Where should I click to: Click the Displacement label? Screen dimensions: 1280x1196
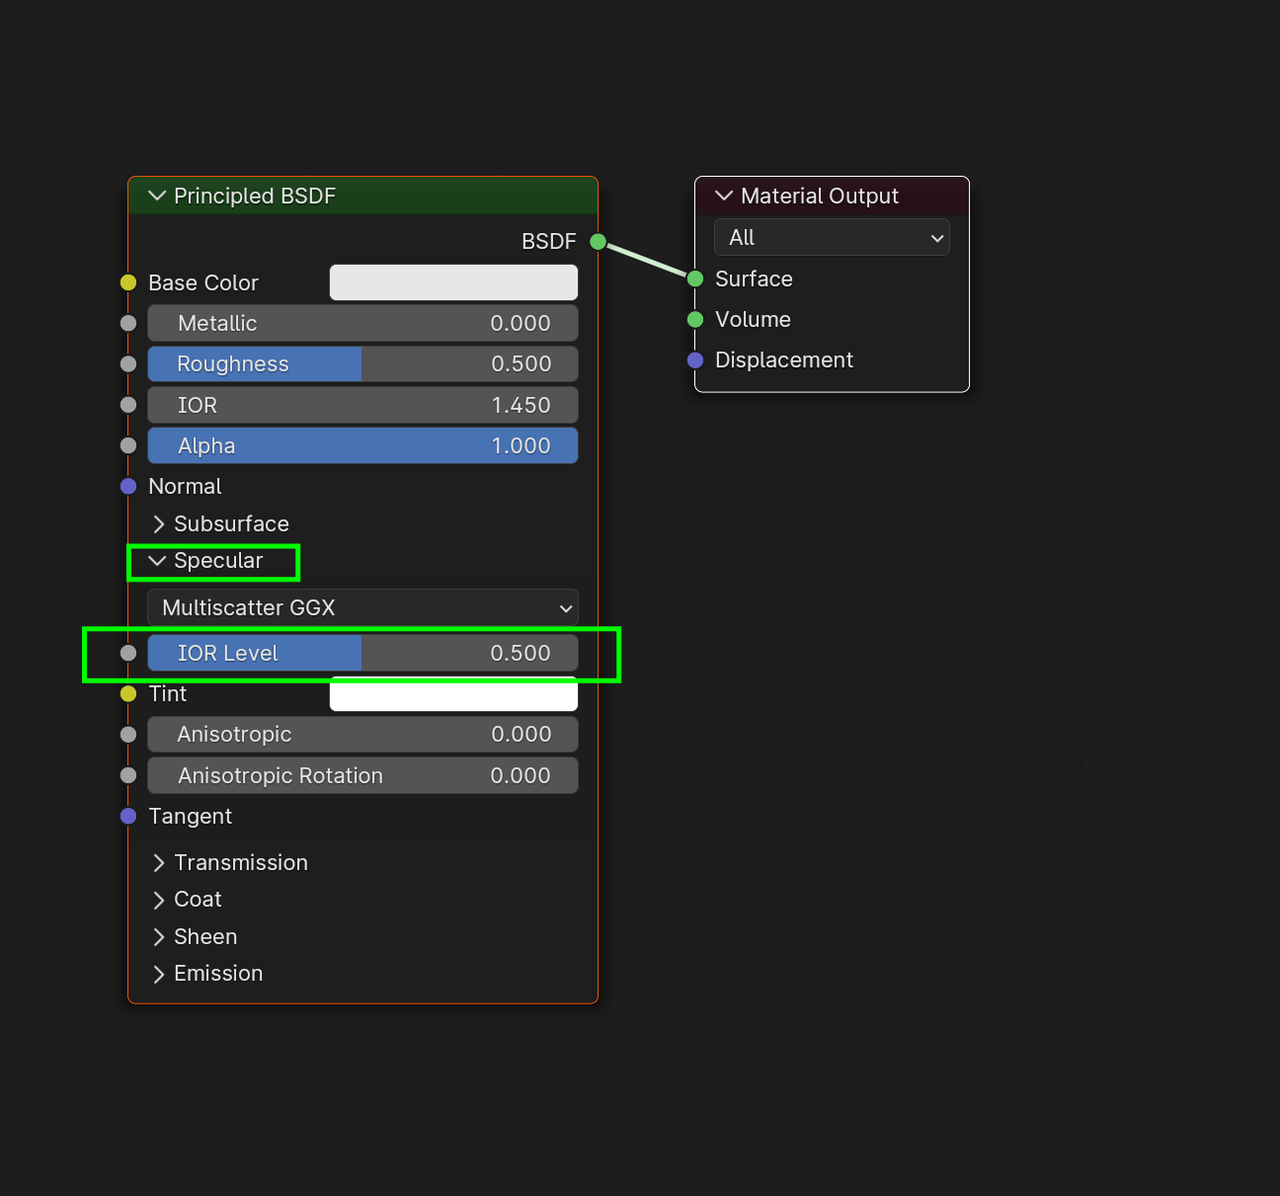click(784, 360)
